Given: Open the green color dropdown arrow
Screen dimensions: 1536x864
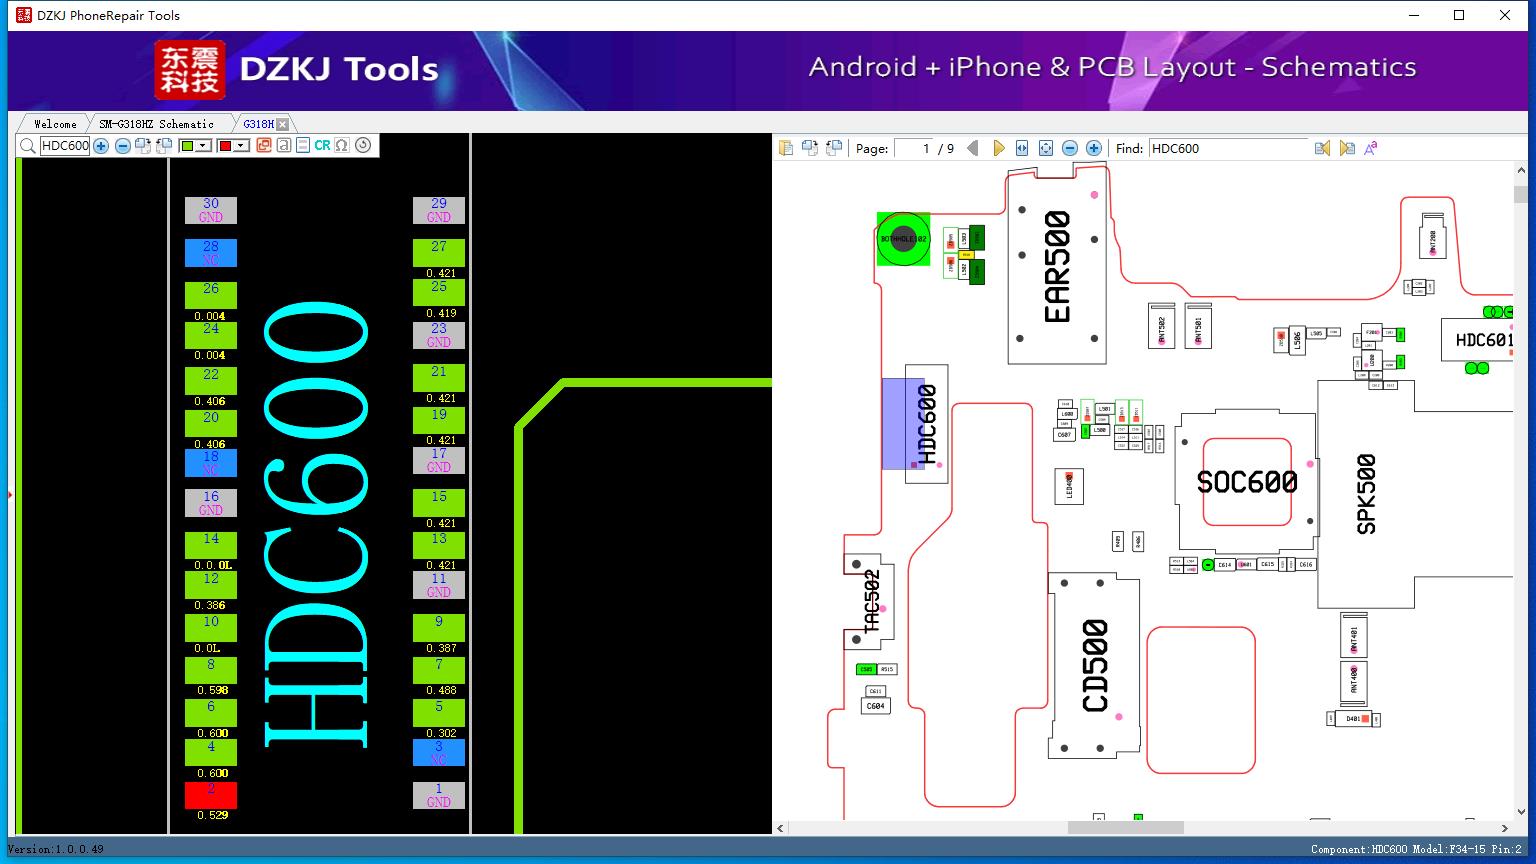Looking at the screenshot, I should (x=203, y=146).
